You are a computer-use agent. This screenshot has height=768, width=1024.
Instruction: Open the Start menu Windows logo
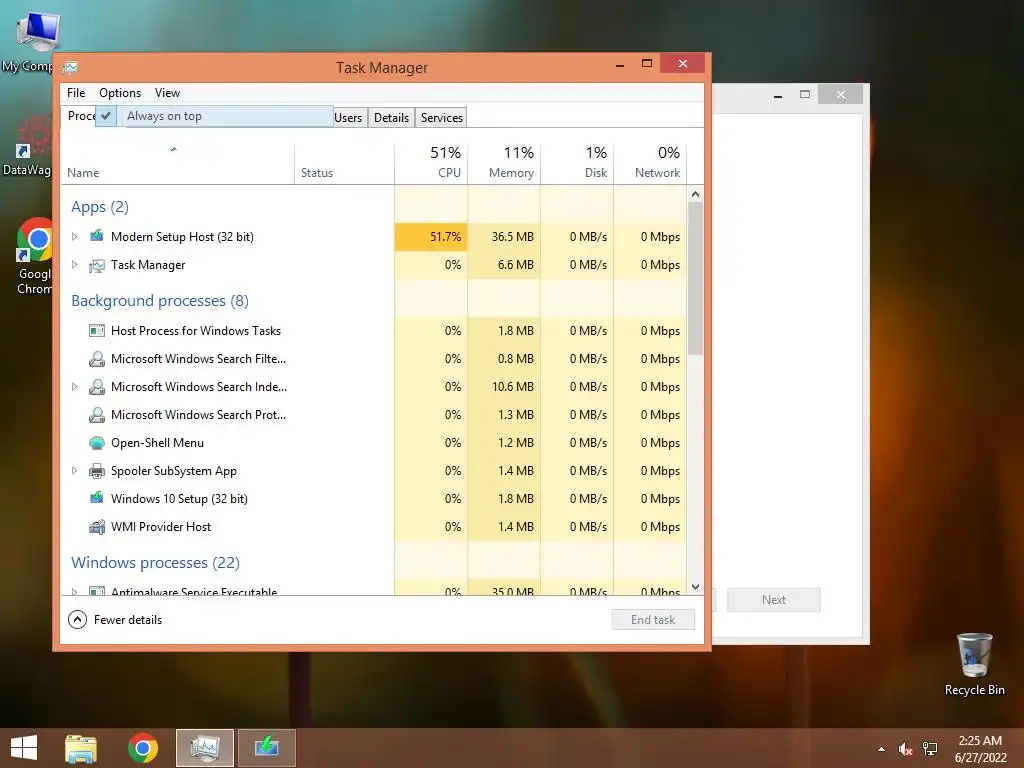pyautogui.click(x=24, y=748)
